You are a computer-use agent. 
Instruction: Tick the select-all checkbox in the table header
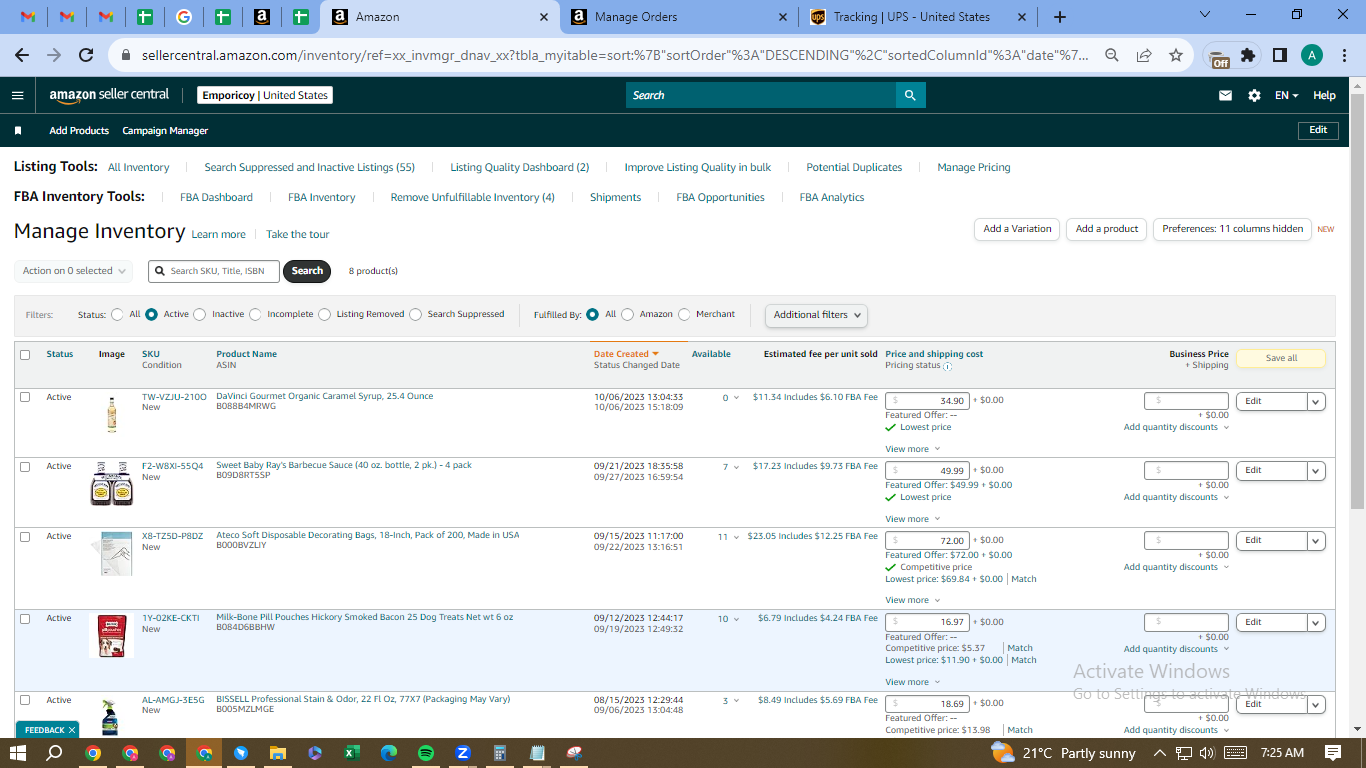[x=25, y=354]
